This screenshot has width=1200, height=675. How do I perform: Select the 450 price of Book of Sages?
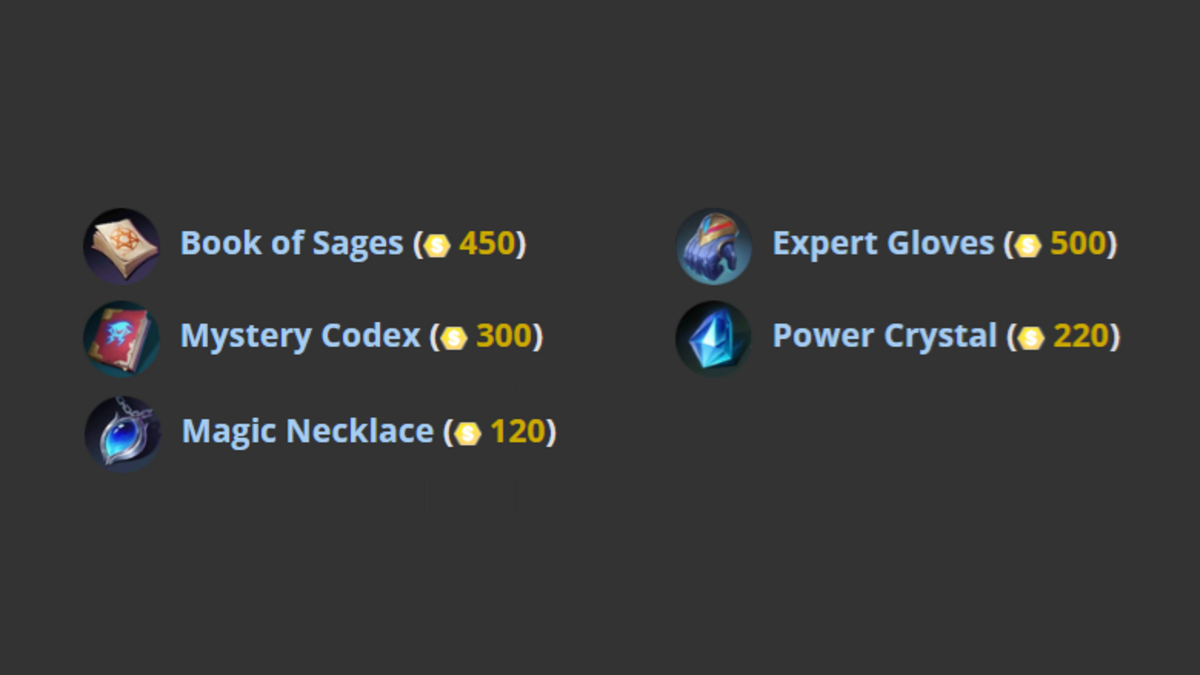[x=486, y=244]
